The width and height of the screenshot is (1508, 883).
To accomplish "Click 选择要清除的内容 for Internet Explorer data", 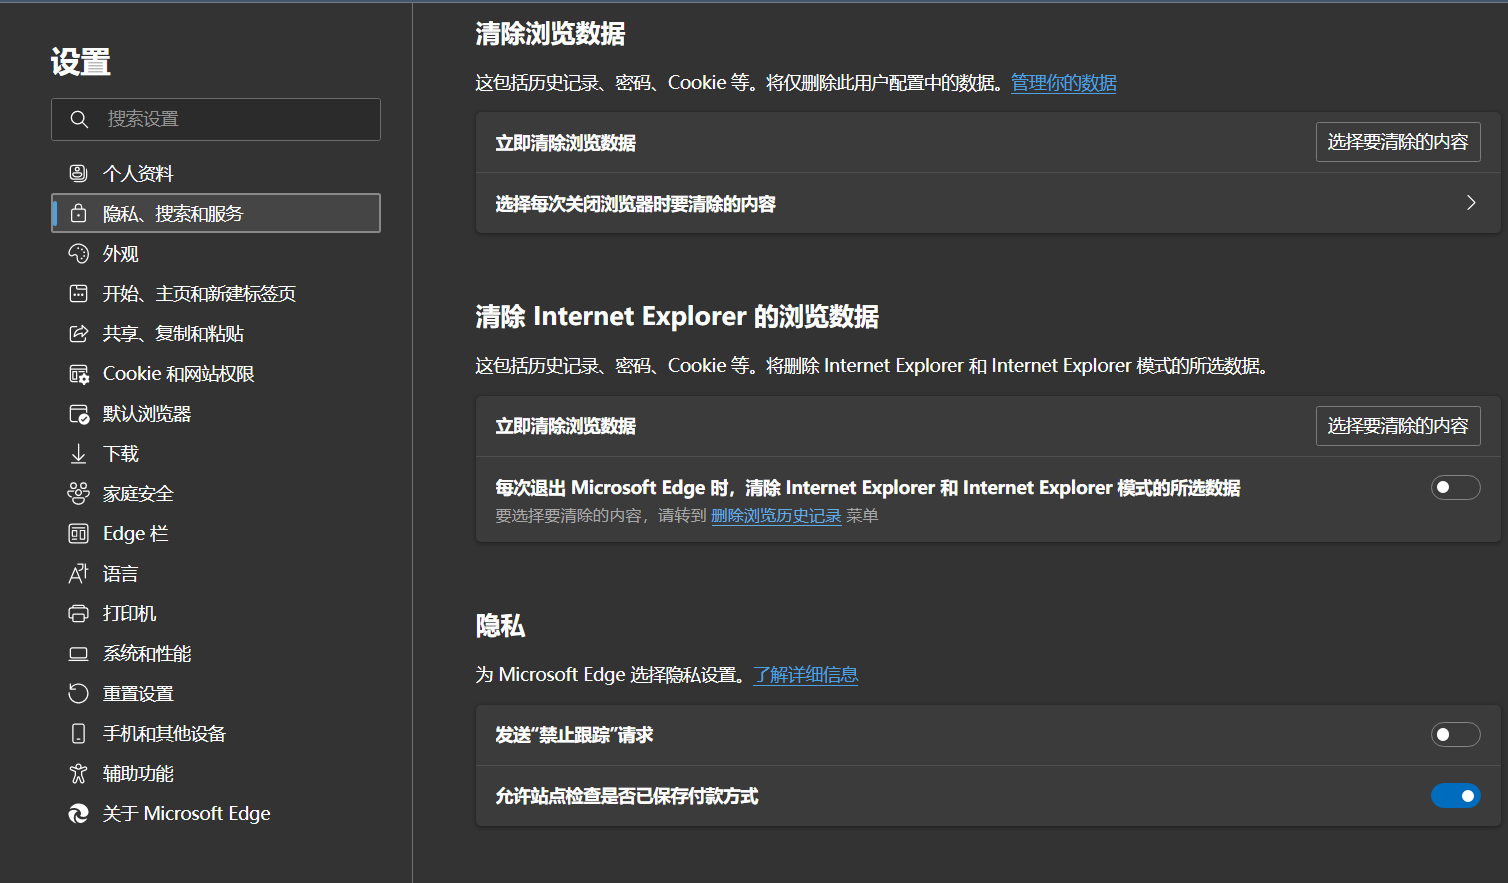I will click(1398, 425).
